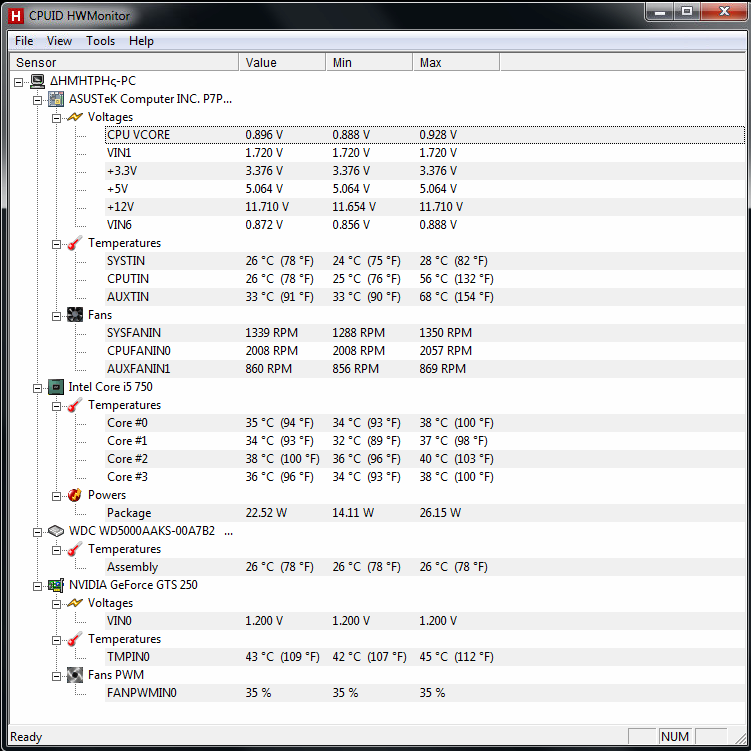Open the File menu
This screenshot has width=751, height=751.
[x=24, y=41]
